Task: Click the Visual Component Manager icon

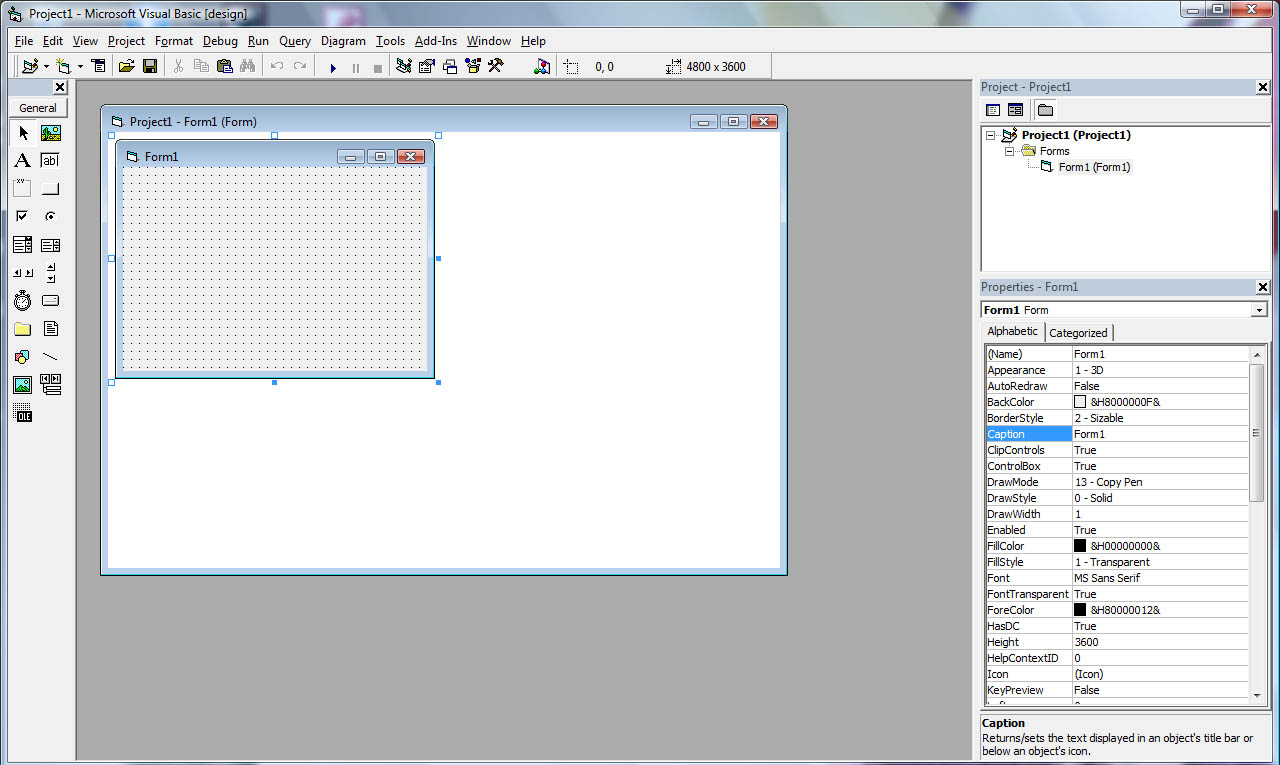Action: tap(542, 67)
